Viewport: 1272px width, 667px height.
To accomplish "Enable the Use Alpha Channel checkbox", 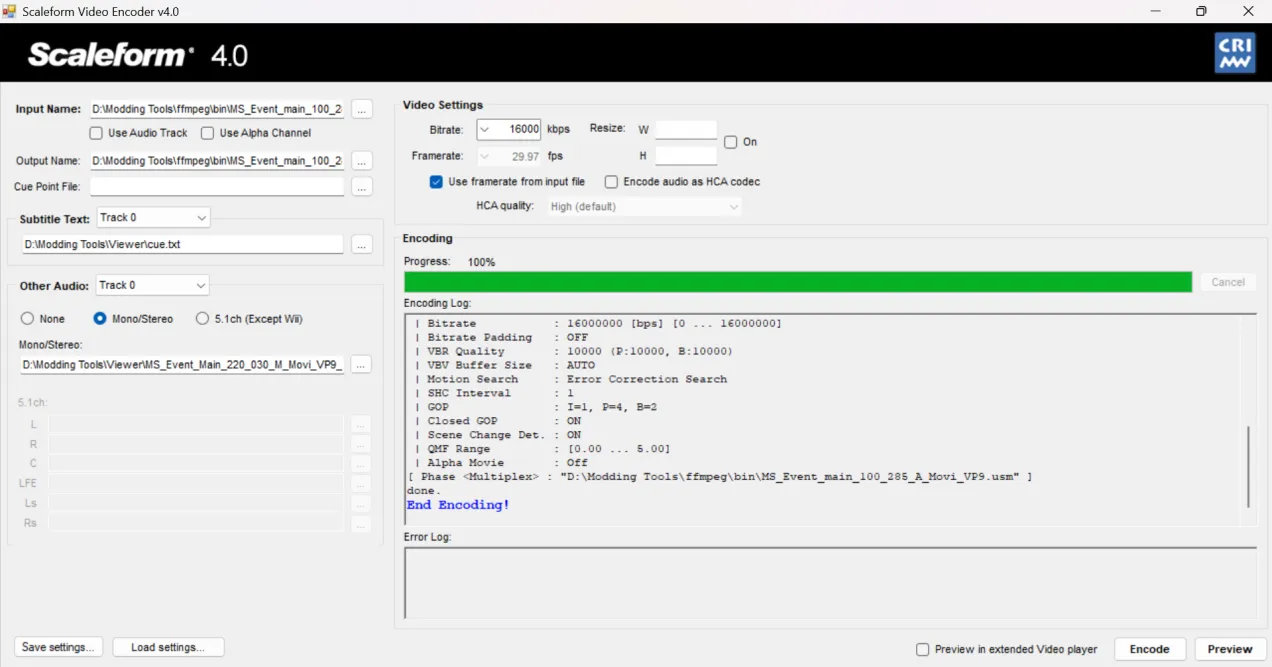I will (x=208, y=133).
